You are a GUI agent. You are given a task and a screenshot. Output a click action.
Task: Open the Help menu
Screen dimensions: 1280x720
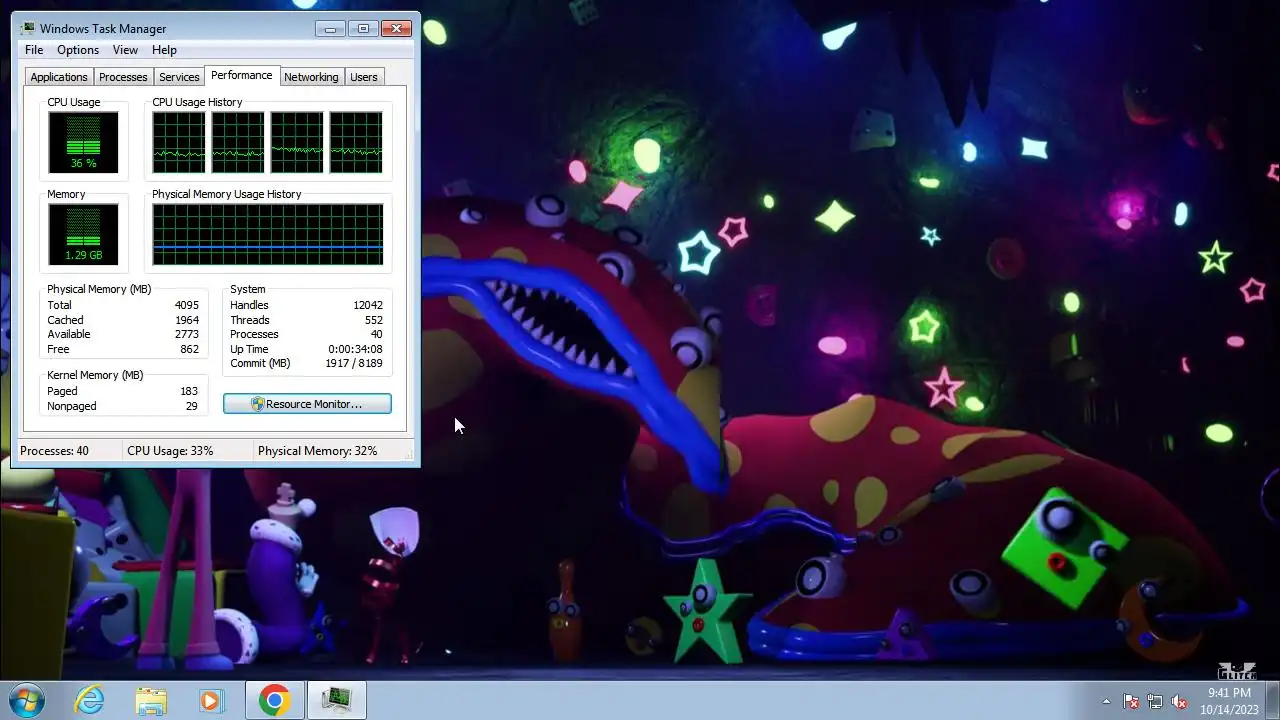click(164, 50)
